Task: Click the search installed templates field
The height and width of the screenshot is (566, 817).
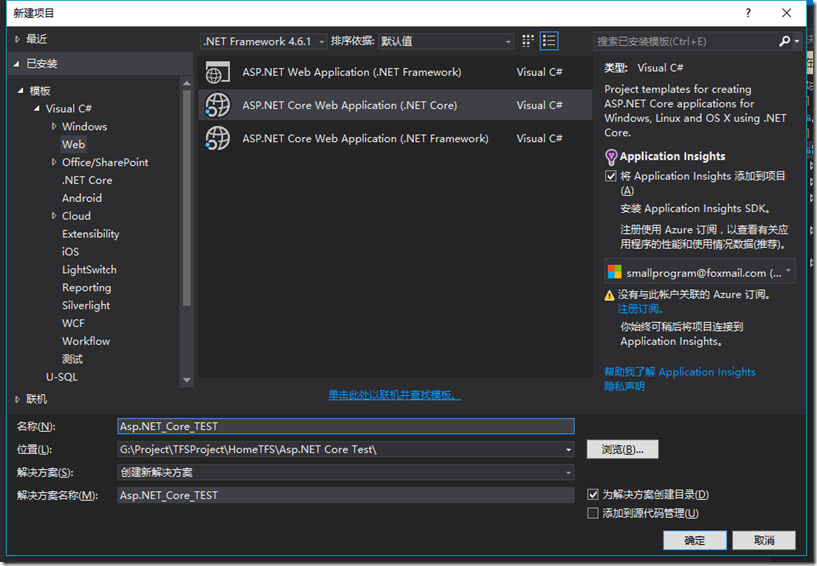Action: point(685,41)
